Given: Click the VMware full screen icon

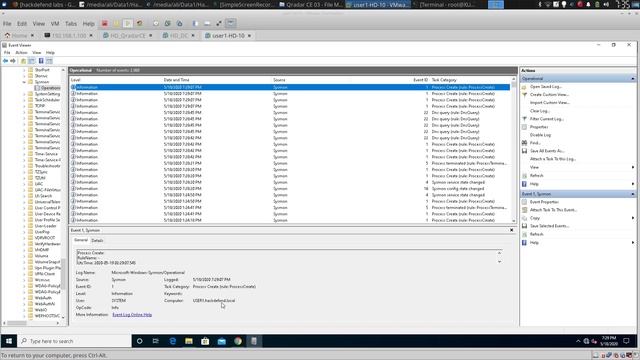Looking at the screenshot, I should pos(219,24).
